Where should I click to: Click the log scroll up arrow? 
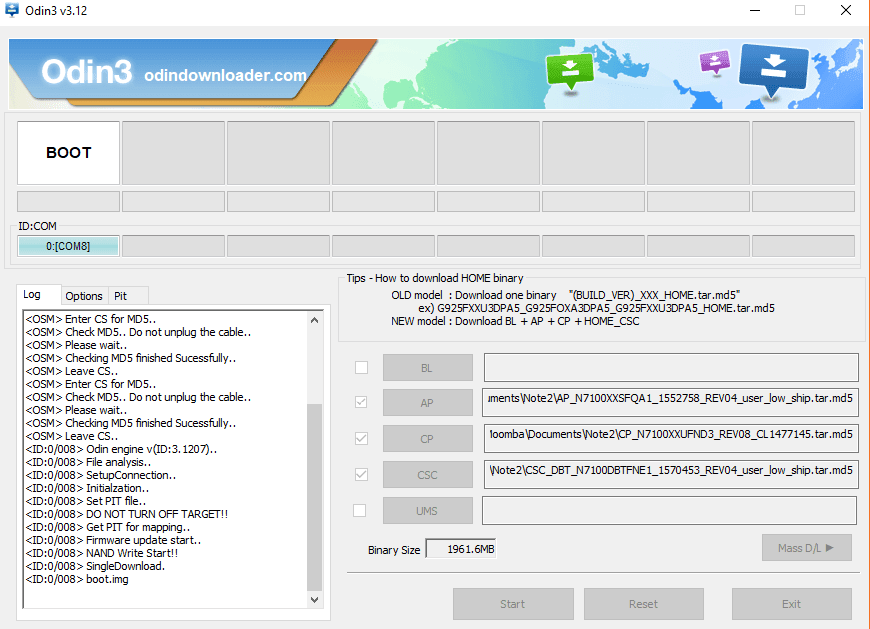click(315, 320)
